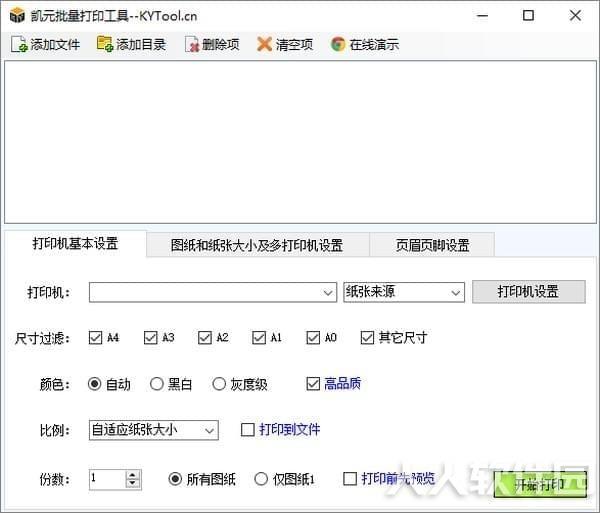This screenshot has height=513, width=600.
Task: Select the 所有图纸 all drawings radio button
Action: [x=175, y=479]
